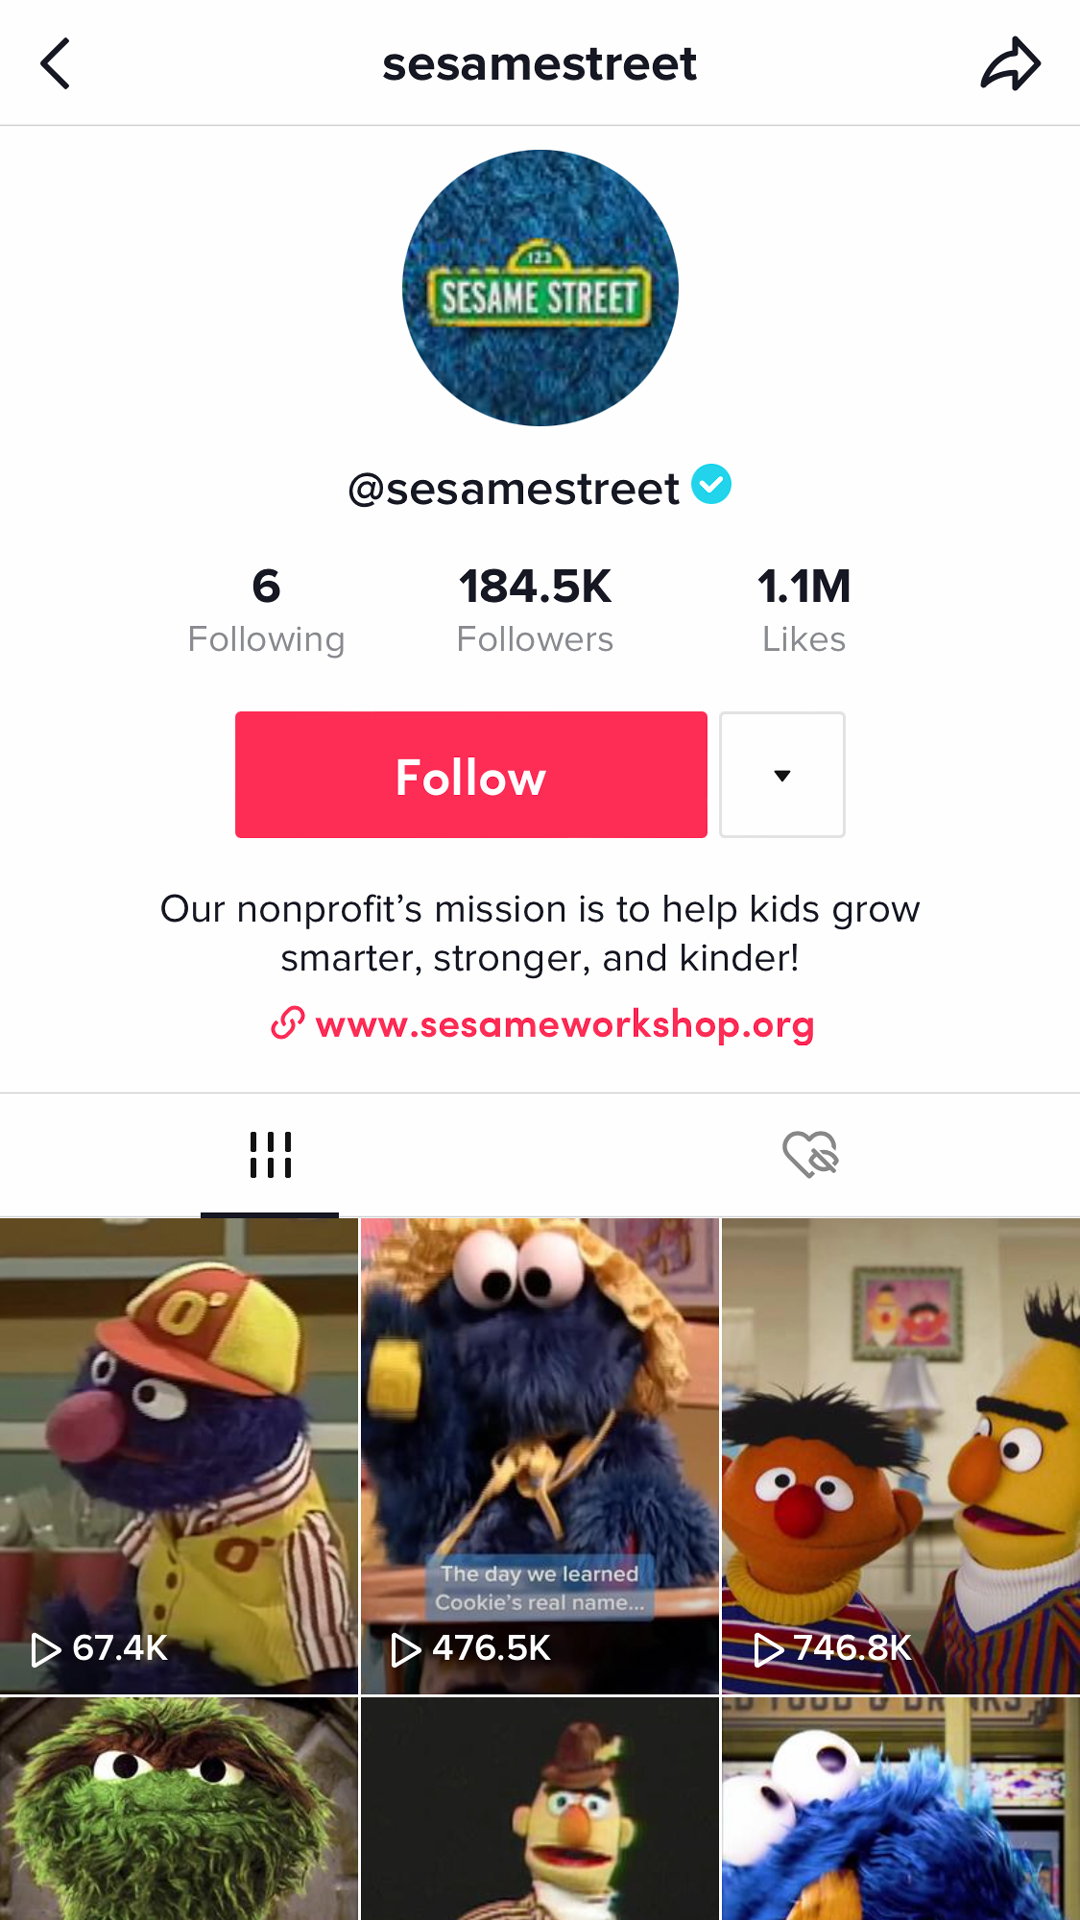Viewport: 1080px width, 1920px height.
Task: Tap the blue verified badge
Action: pyautogui.click(x=711, y=485)
